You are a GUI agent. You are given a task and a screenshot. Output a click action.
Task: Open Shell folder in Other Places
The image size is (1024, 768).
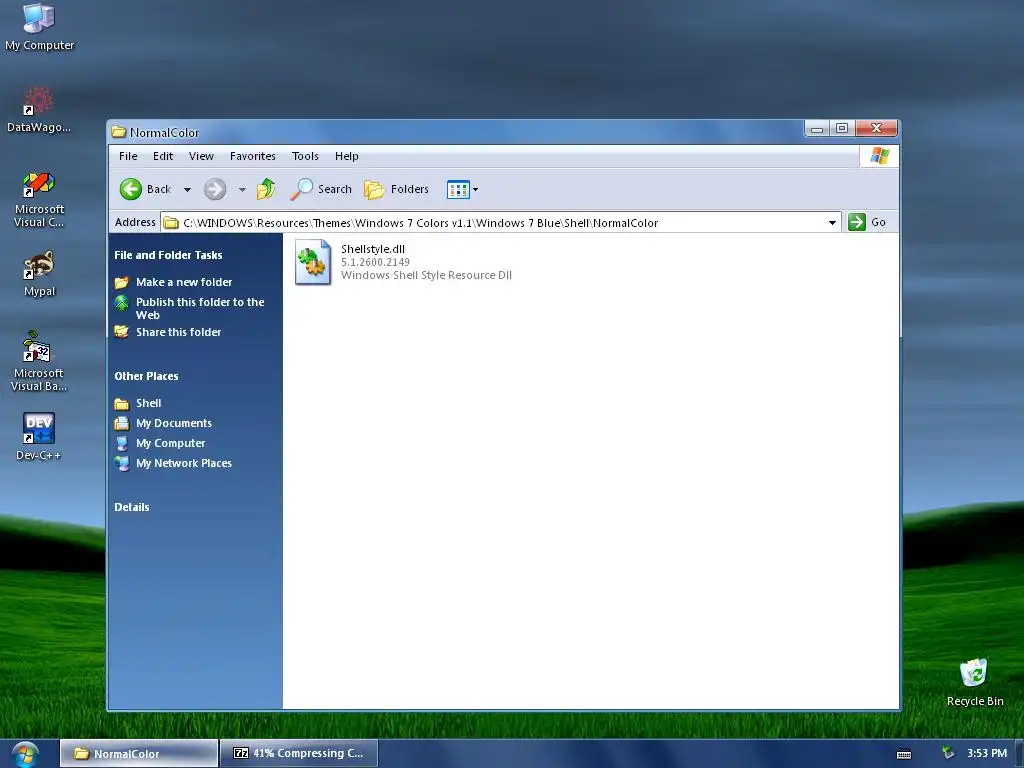tap(148, 404)
